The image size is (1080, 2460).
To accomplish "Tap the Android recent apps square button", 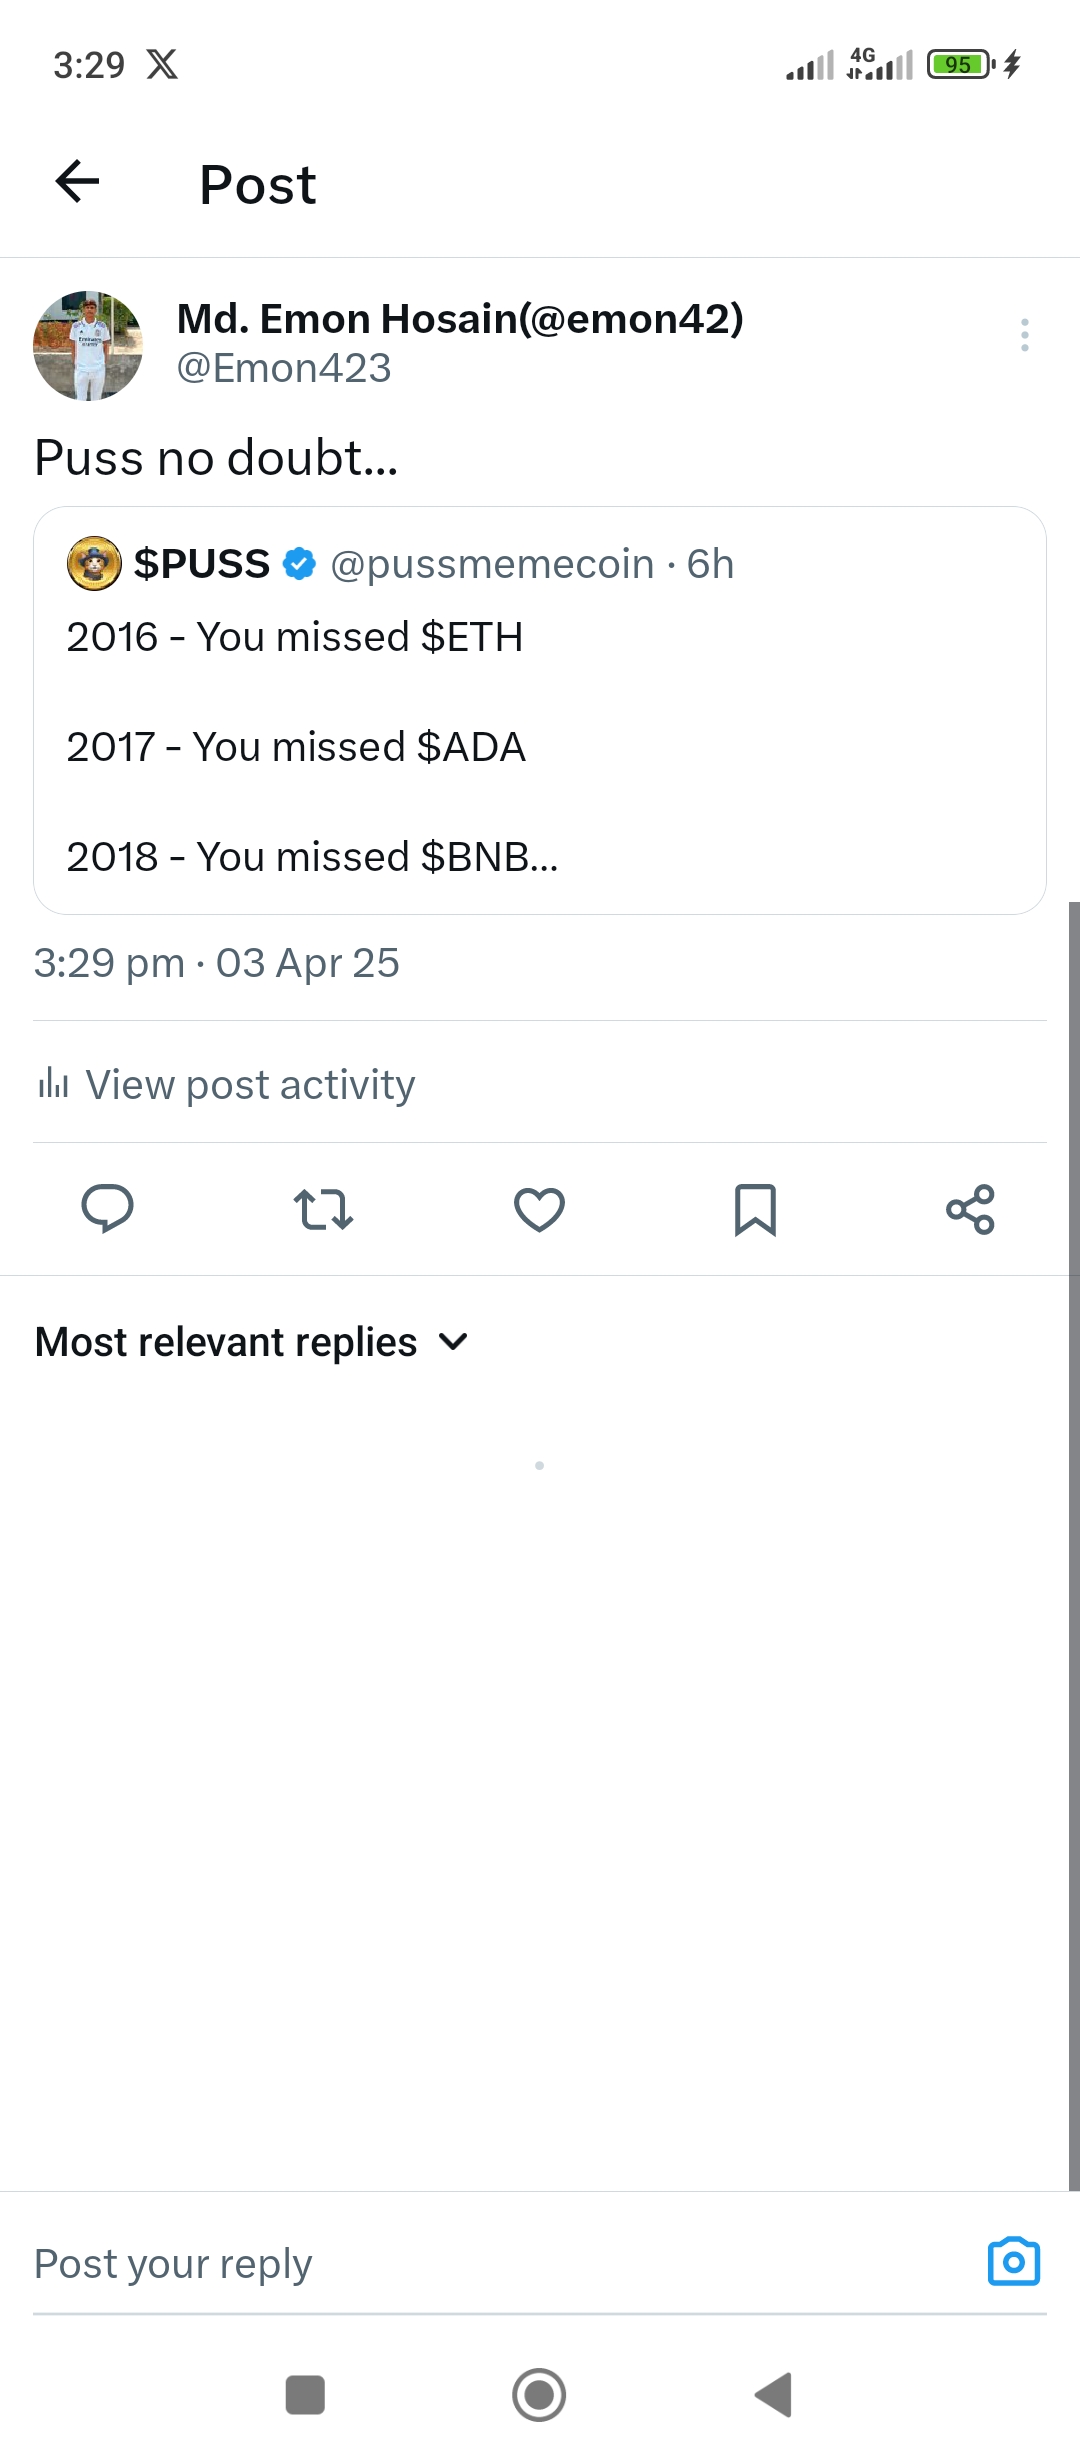I will pos(305,2395).
